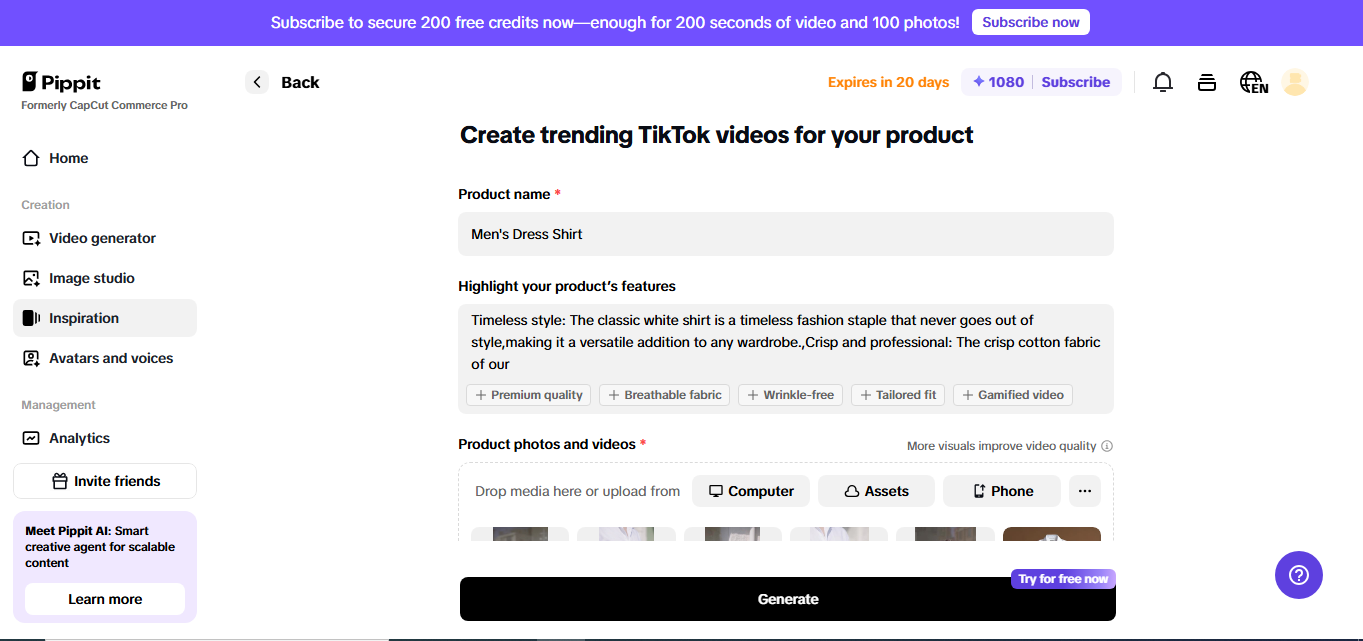The width and height of the screenshot is (1363, 641).
Task: Click the Pippit logo
Action: [61, 81]
